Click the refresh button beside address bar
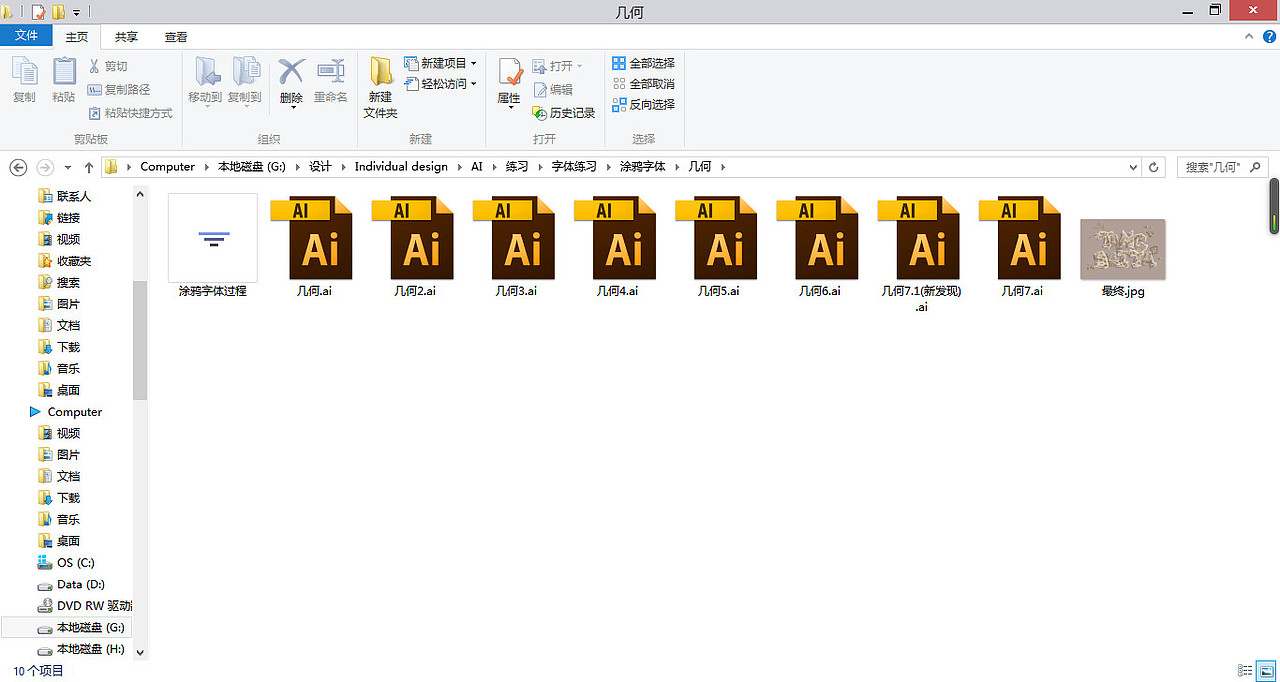Screen dimensions: 1280x682 point(1154,167)
